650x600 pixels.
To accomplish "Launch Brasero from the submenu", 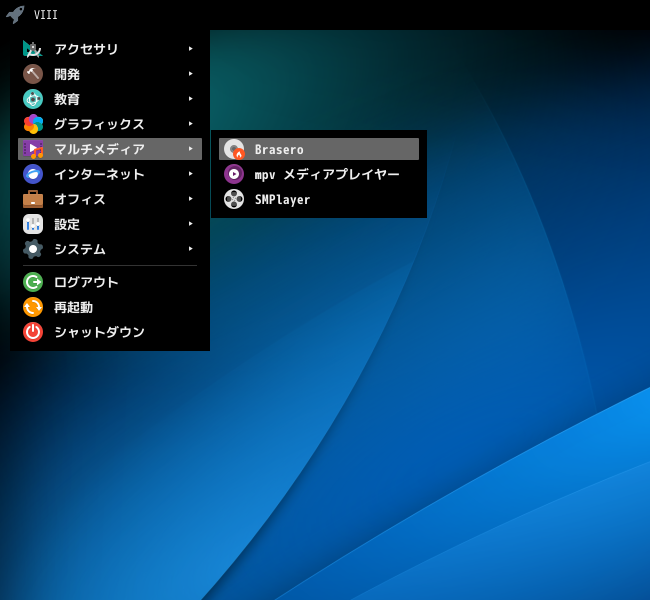I will pos(319,149).
